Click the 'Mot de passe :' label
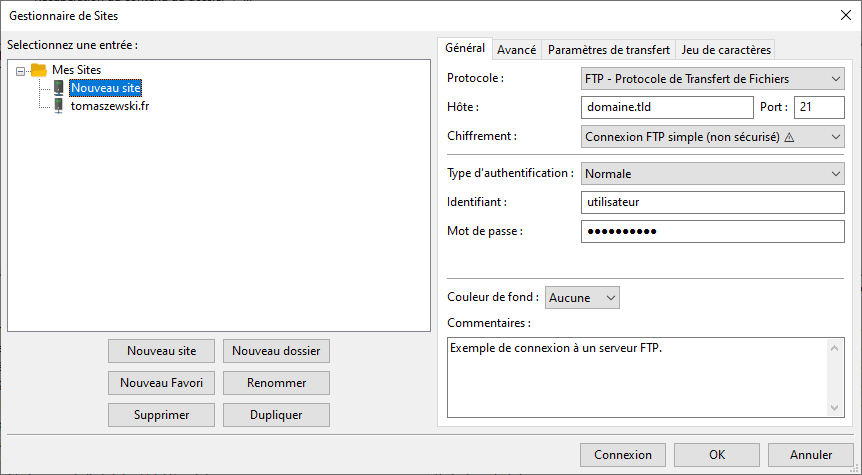Screen dimensions: 862x475 (x=485, y=231)
